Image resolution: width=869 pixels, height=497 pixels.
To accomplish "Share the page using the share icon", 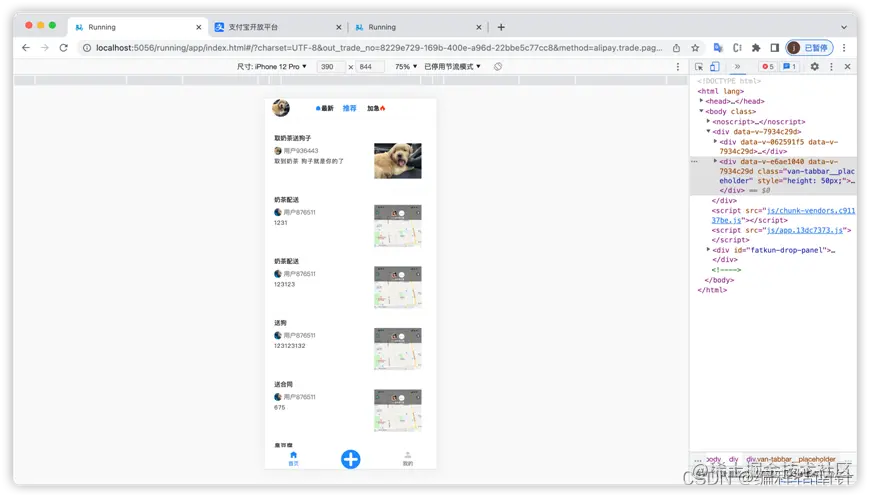I will tap(676, 48).
